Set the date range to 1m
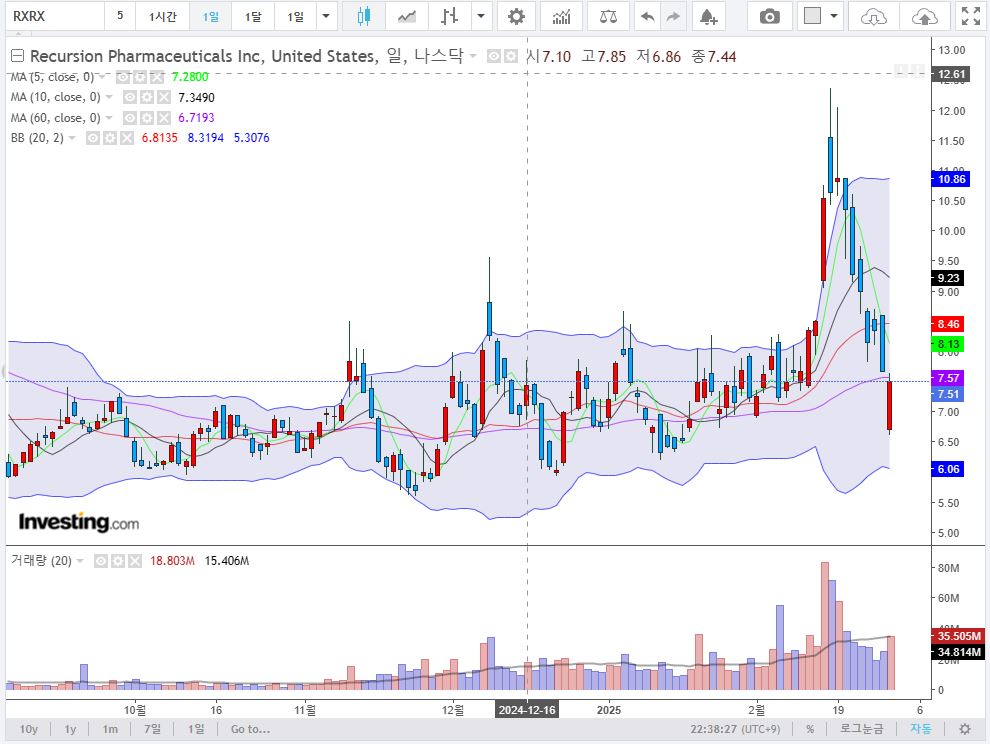 pyautogui.click(x=110, y=729)
